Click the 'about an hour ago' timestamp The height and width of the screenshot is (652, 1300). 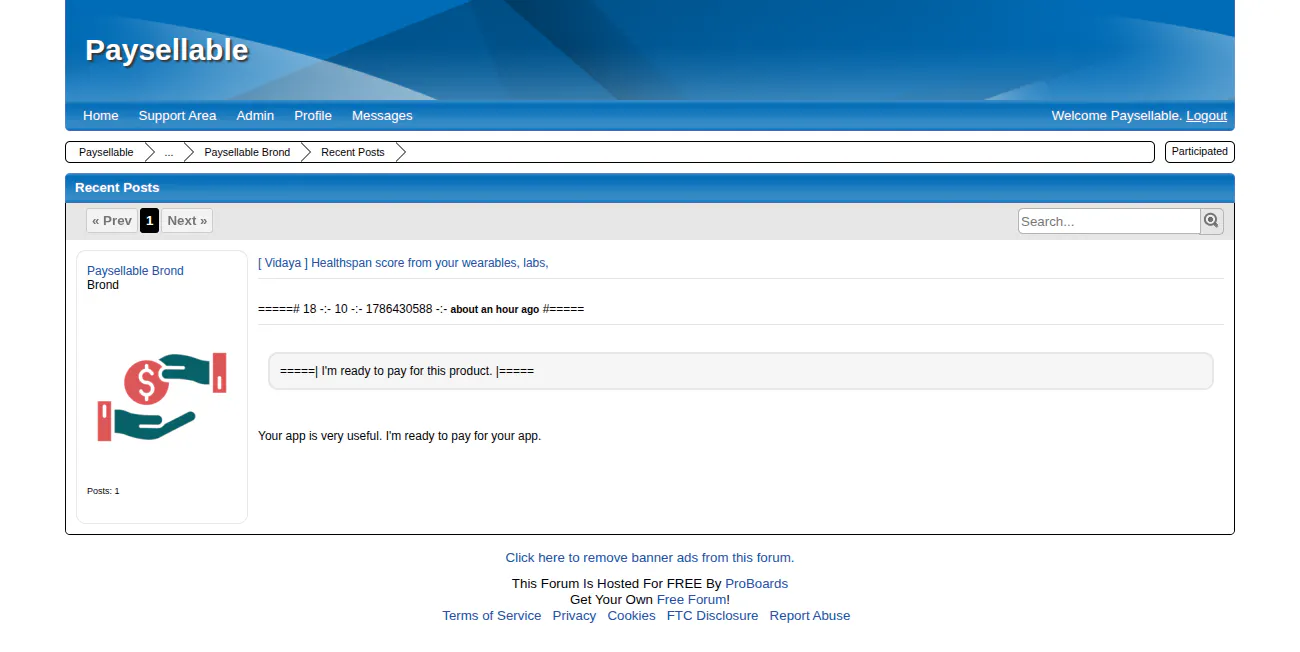[494, 310]
